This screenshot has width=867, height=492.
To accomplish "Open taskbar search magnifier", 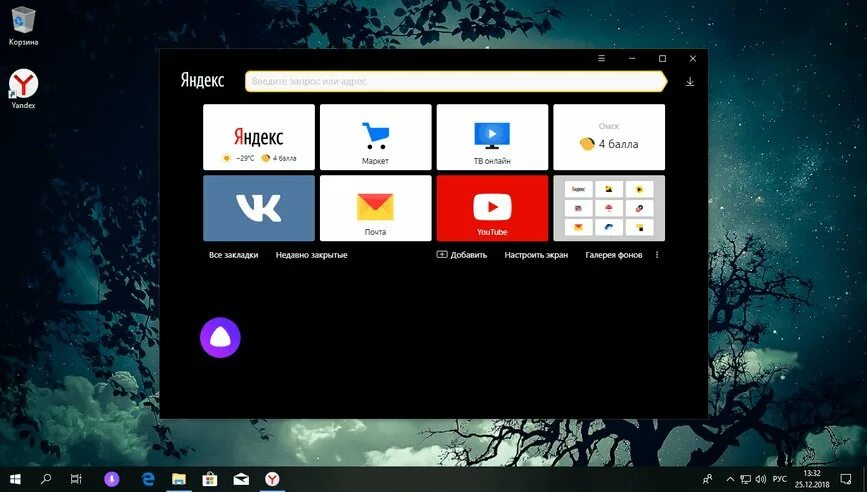I will [x=46, y=479].
